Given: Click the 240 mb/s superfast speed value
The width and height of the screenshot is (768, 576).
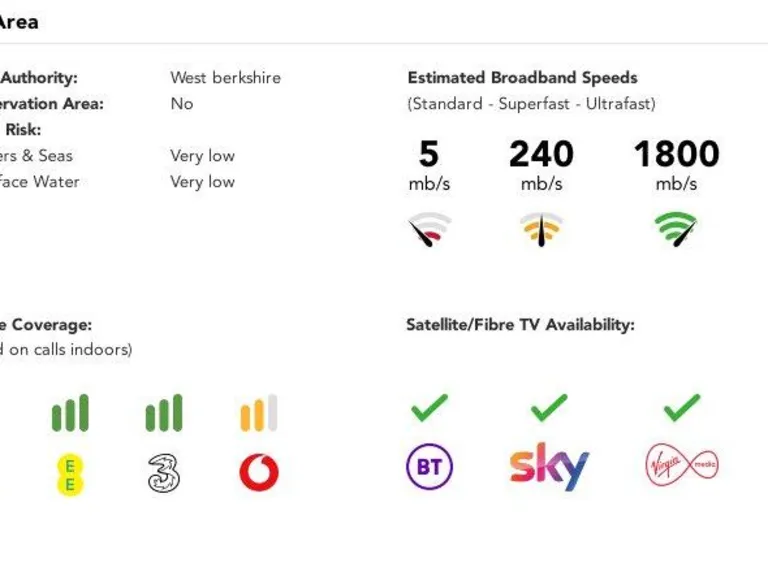Looking at the screenshot, I should (541, 154).
